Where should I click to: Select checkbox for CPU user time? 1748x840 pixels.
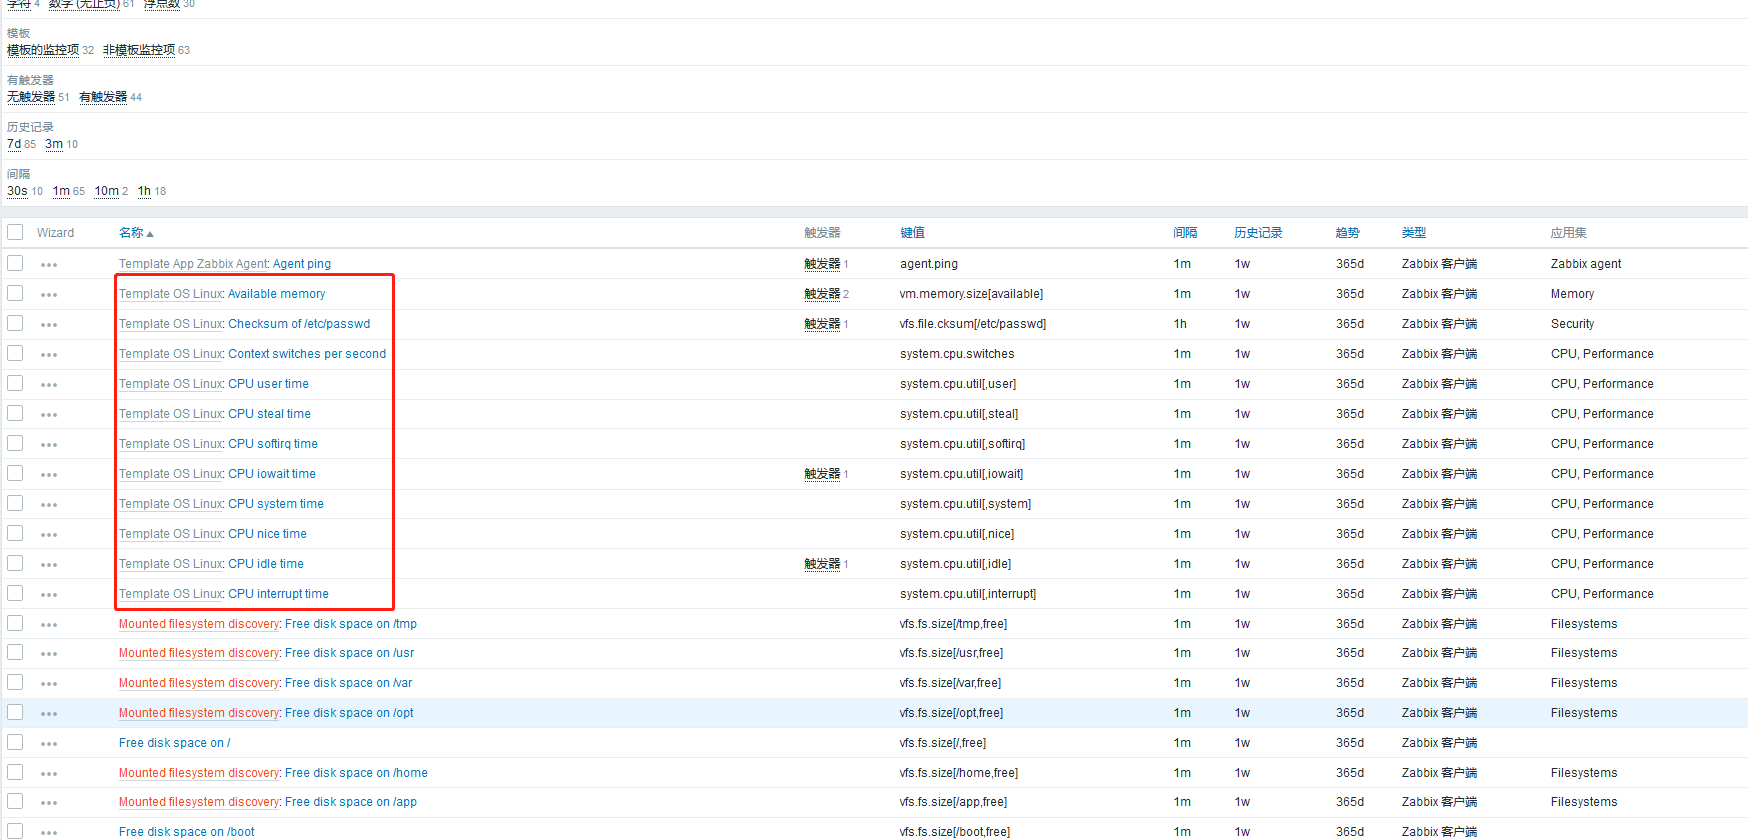click(15, 383)
